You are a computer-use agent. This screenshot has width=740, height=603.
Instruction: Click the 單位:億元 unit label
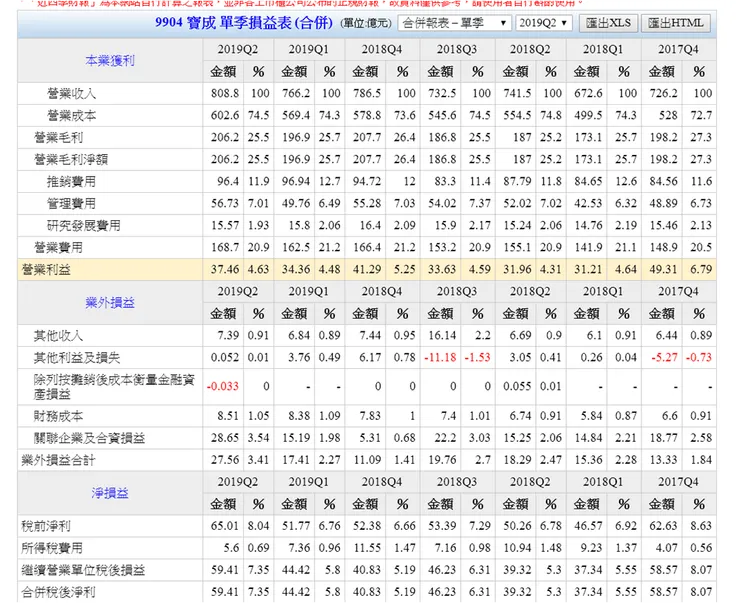(x=366, y=23)
